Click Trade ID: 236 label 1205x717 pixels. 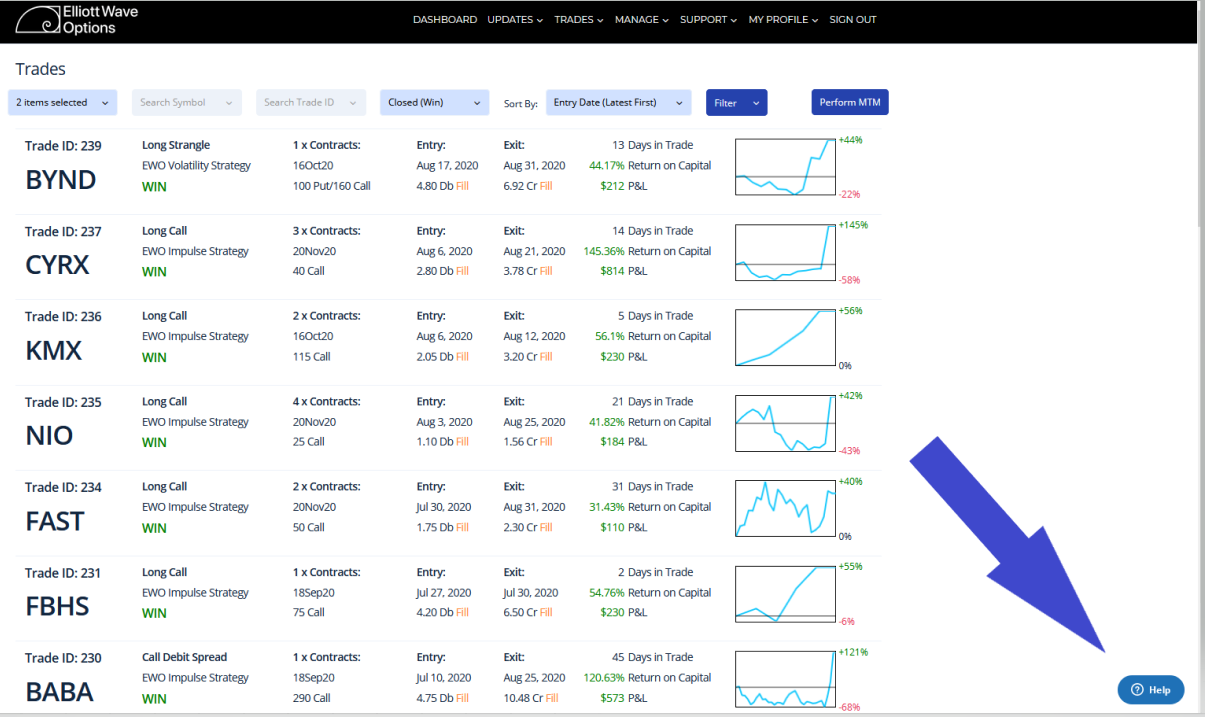[63, 316]
